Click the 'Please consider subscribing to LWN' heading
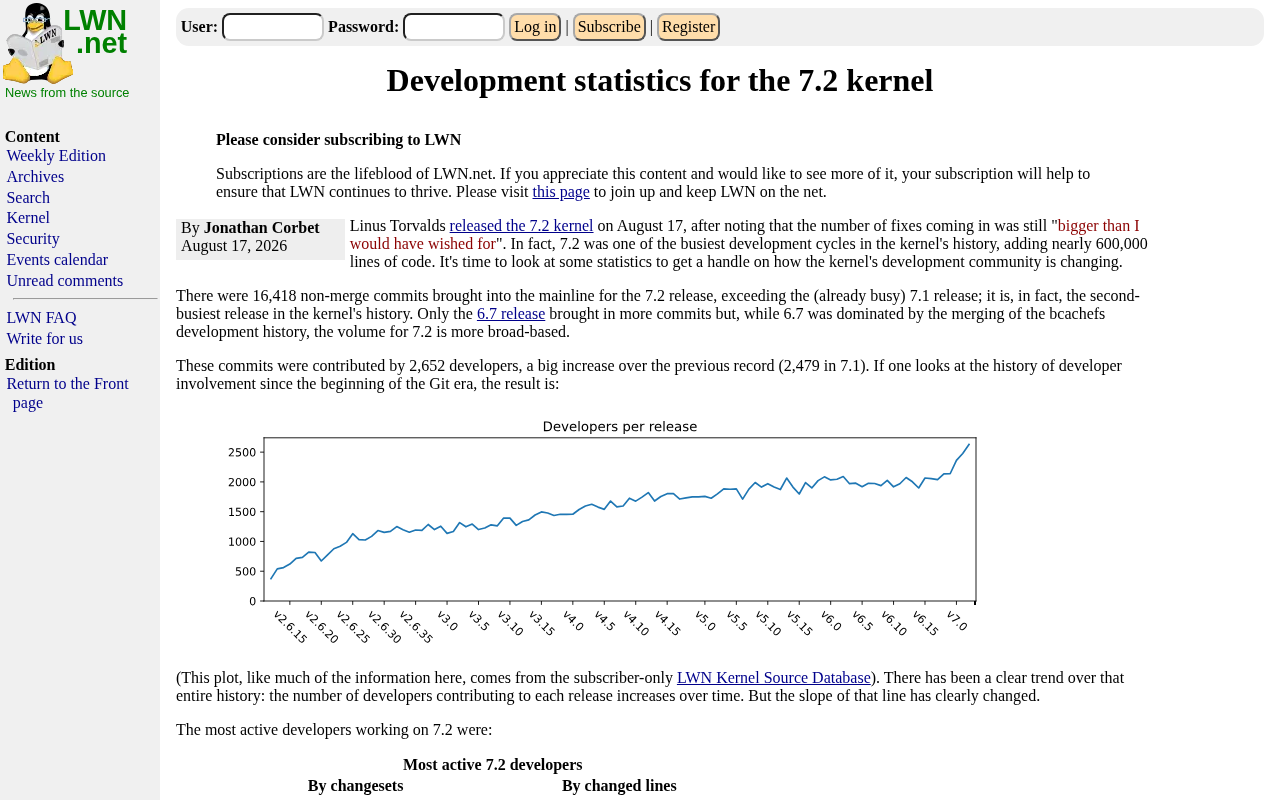The height and width of the screenshot is (800, 1280). click(x=339, y=140)
